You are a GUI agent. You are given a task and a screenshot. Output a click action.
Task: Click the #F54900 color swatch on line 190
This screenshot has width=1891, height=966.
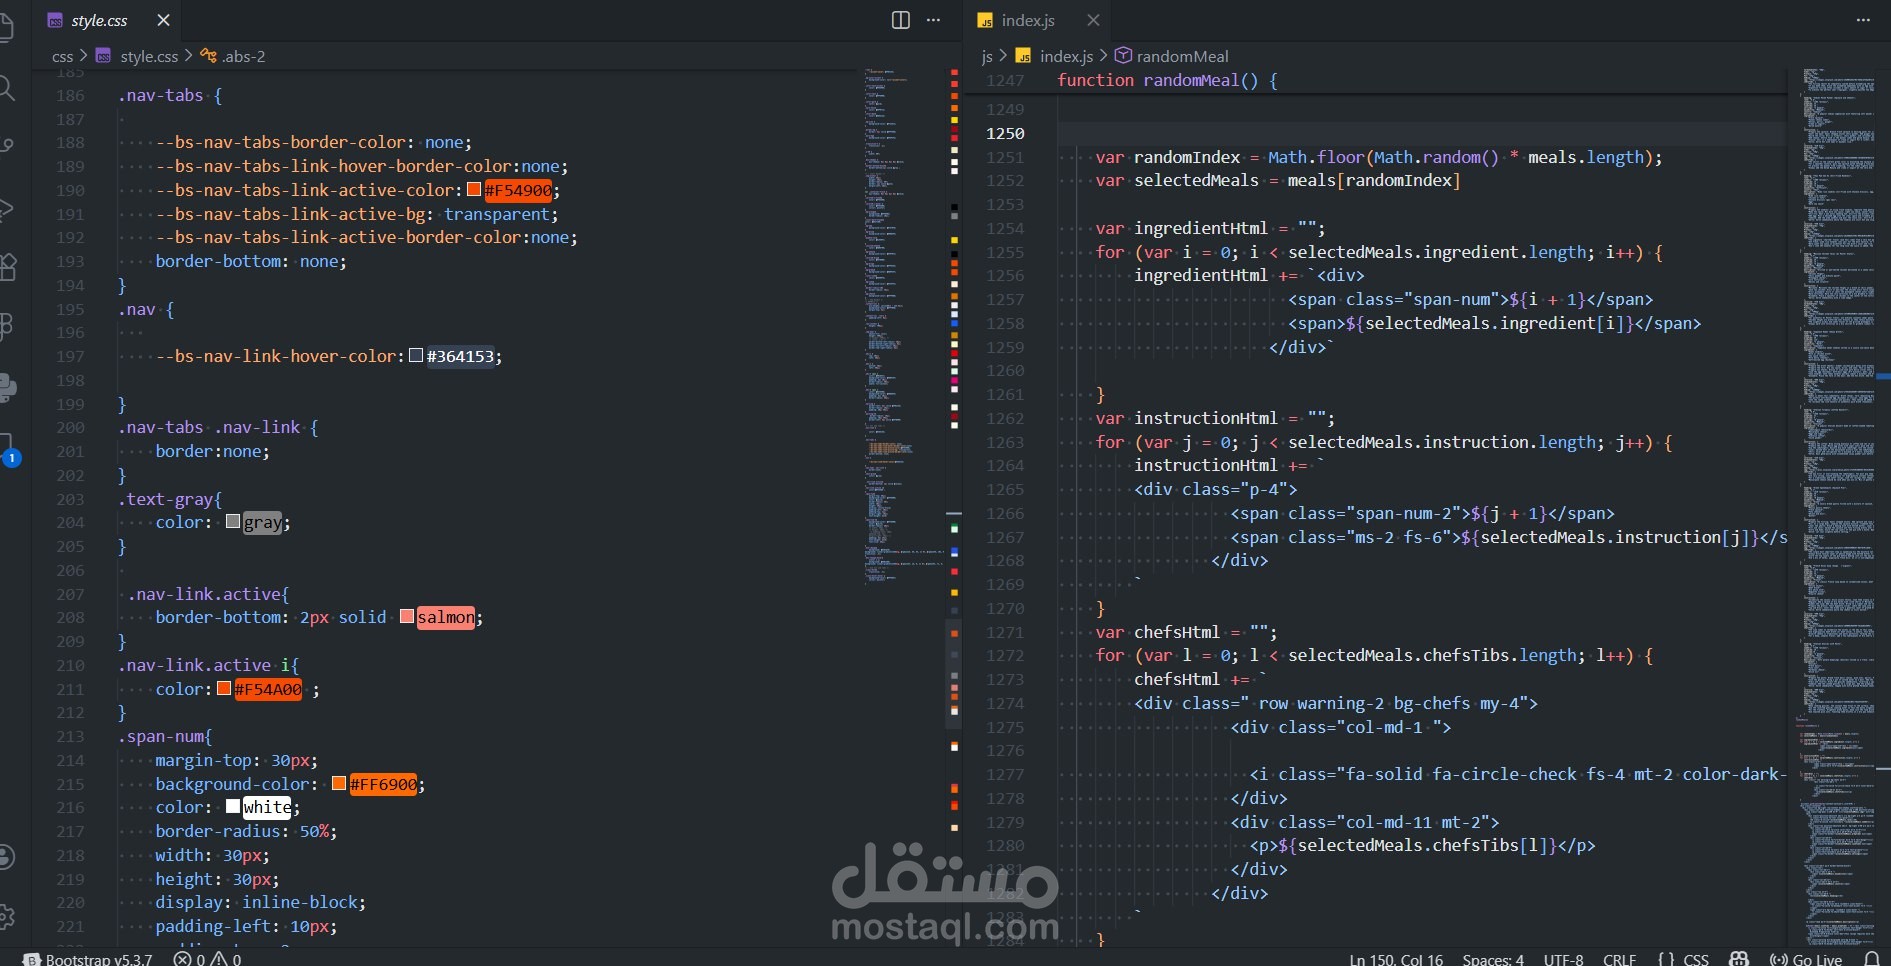[x=475, y=190]
